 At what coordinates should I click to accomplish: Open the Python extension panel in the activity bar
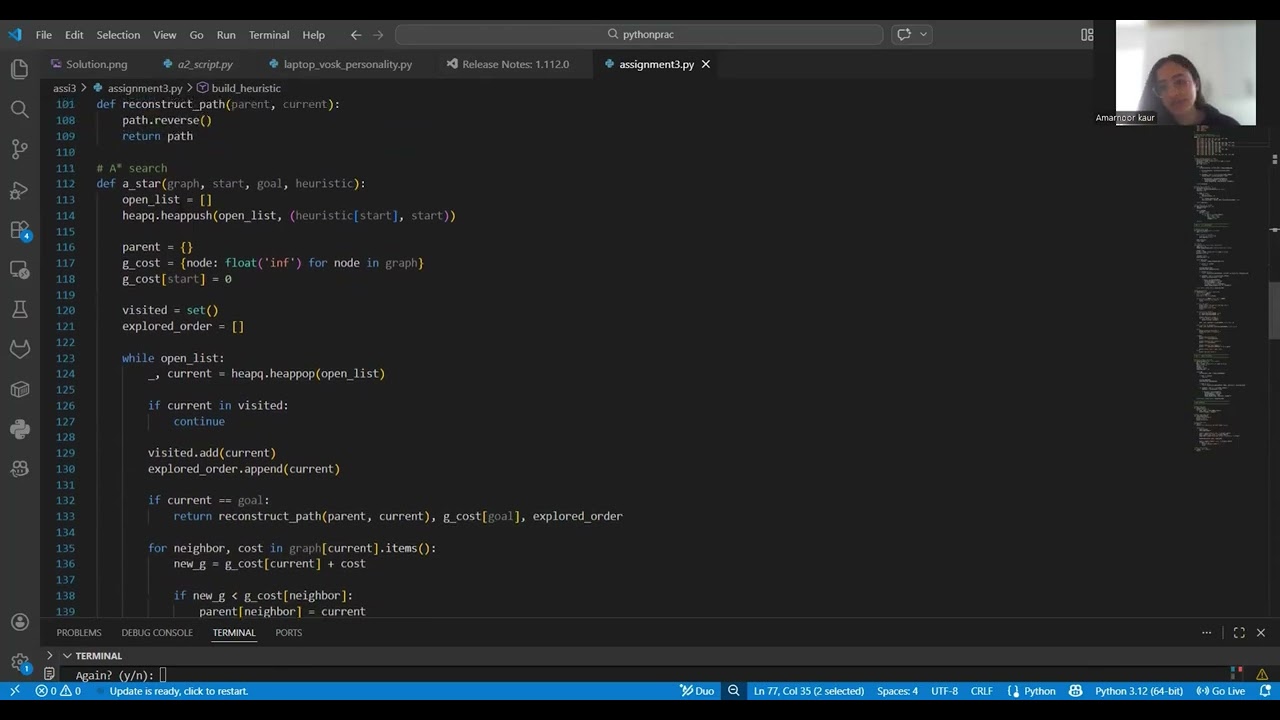pos(19,429)
